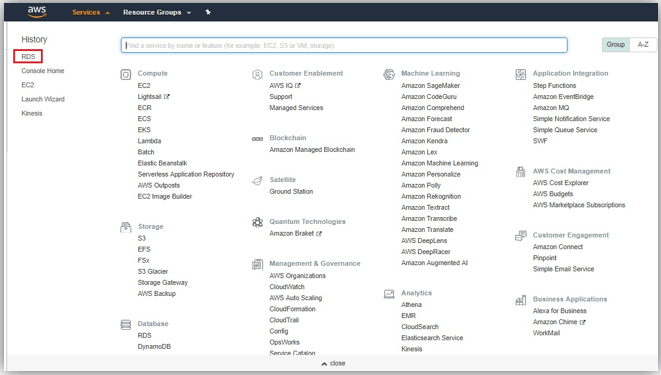Click the external link icon beside Amazon Chime
The width and height of the screenshot is (661, 375).
pos(582,322)
